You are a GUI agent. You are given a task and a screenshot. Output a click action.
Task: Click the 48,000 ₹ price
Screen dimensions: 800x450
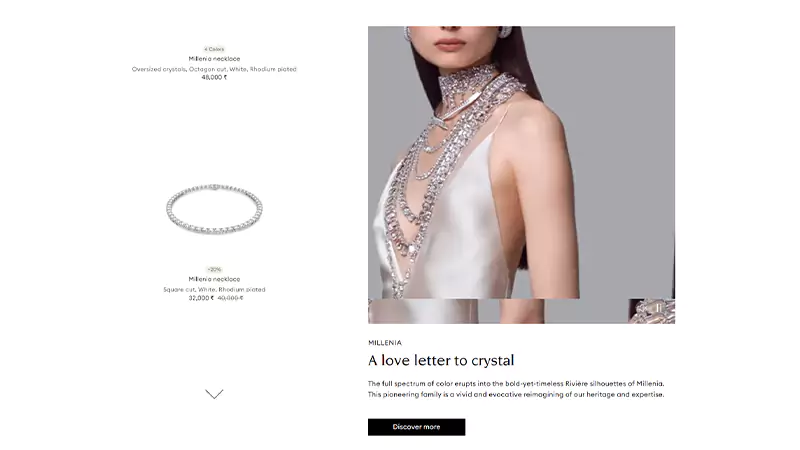[x=214, y=78]
